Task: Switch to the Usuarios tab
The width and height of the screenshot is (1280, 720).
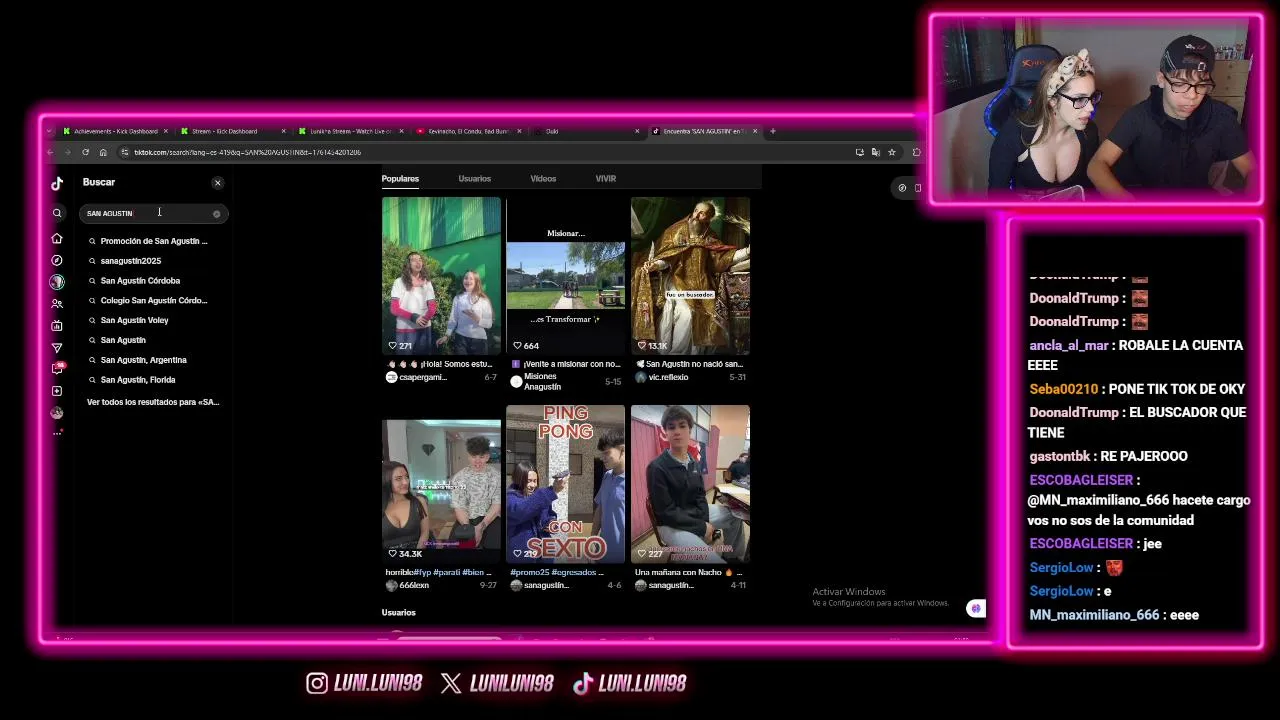Action: 474,179
